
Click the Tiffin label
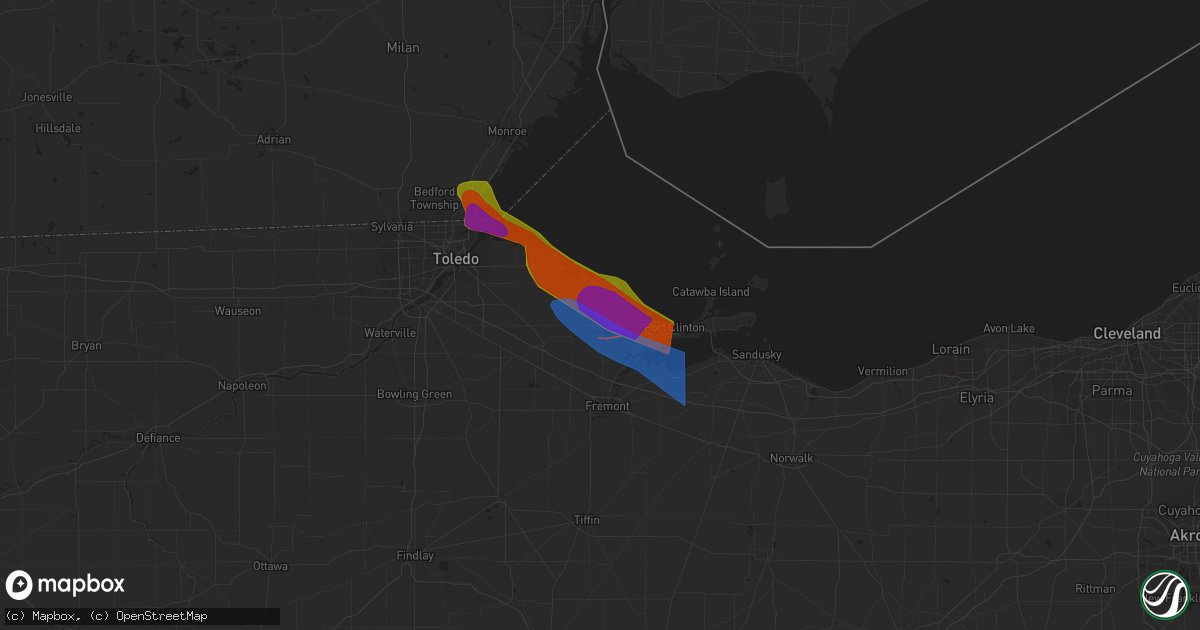click(587, 521)
